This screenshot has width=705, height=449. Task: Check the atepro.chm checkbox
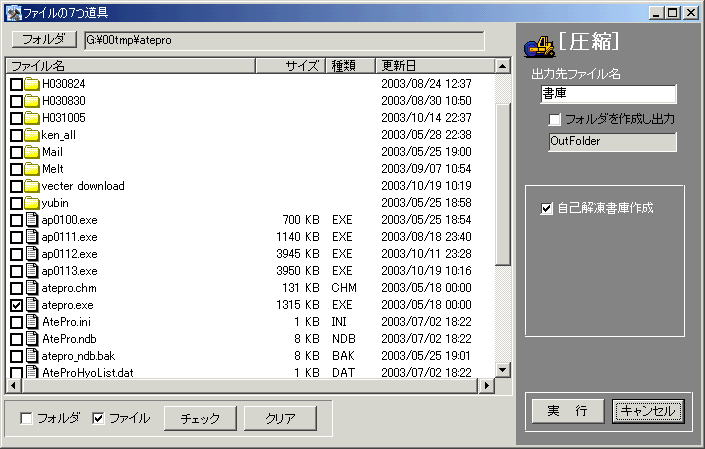(16, 288)
